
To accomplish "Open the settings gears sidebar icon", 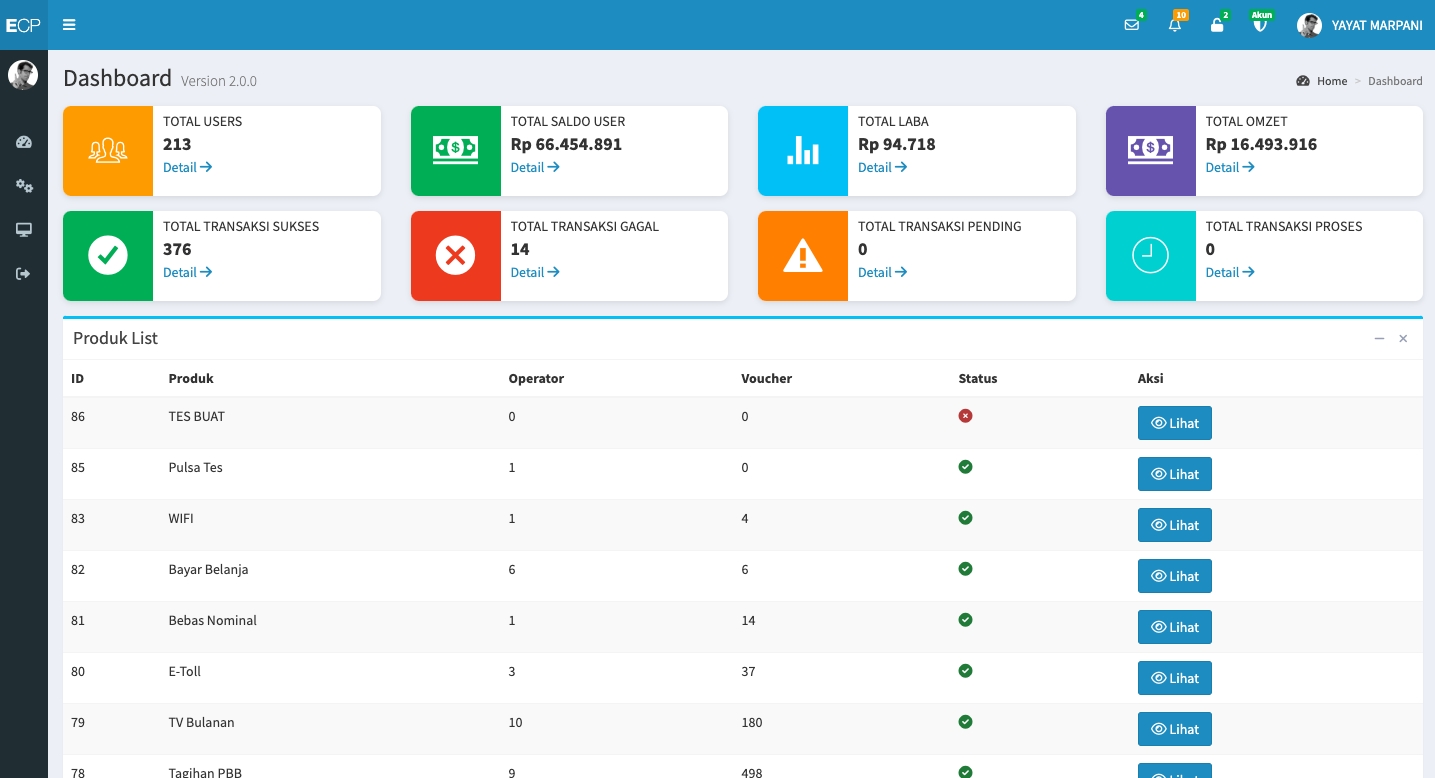I will (x=24, y=186).
